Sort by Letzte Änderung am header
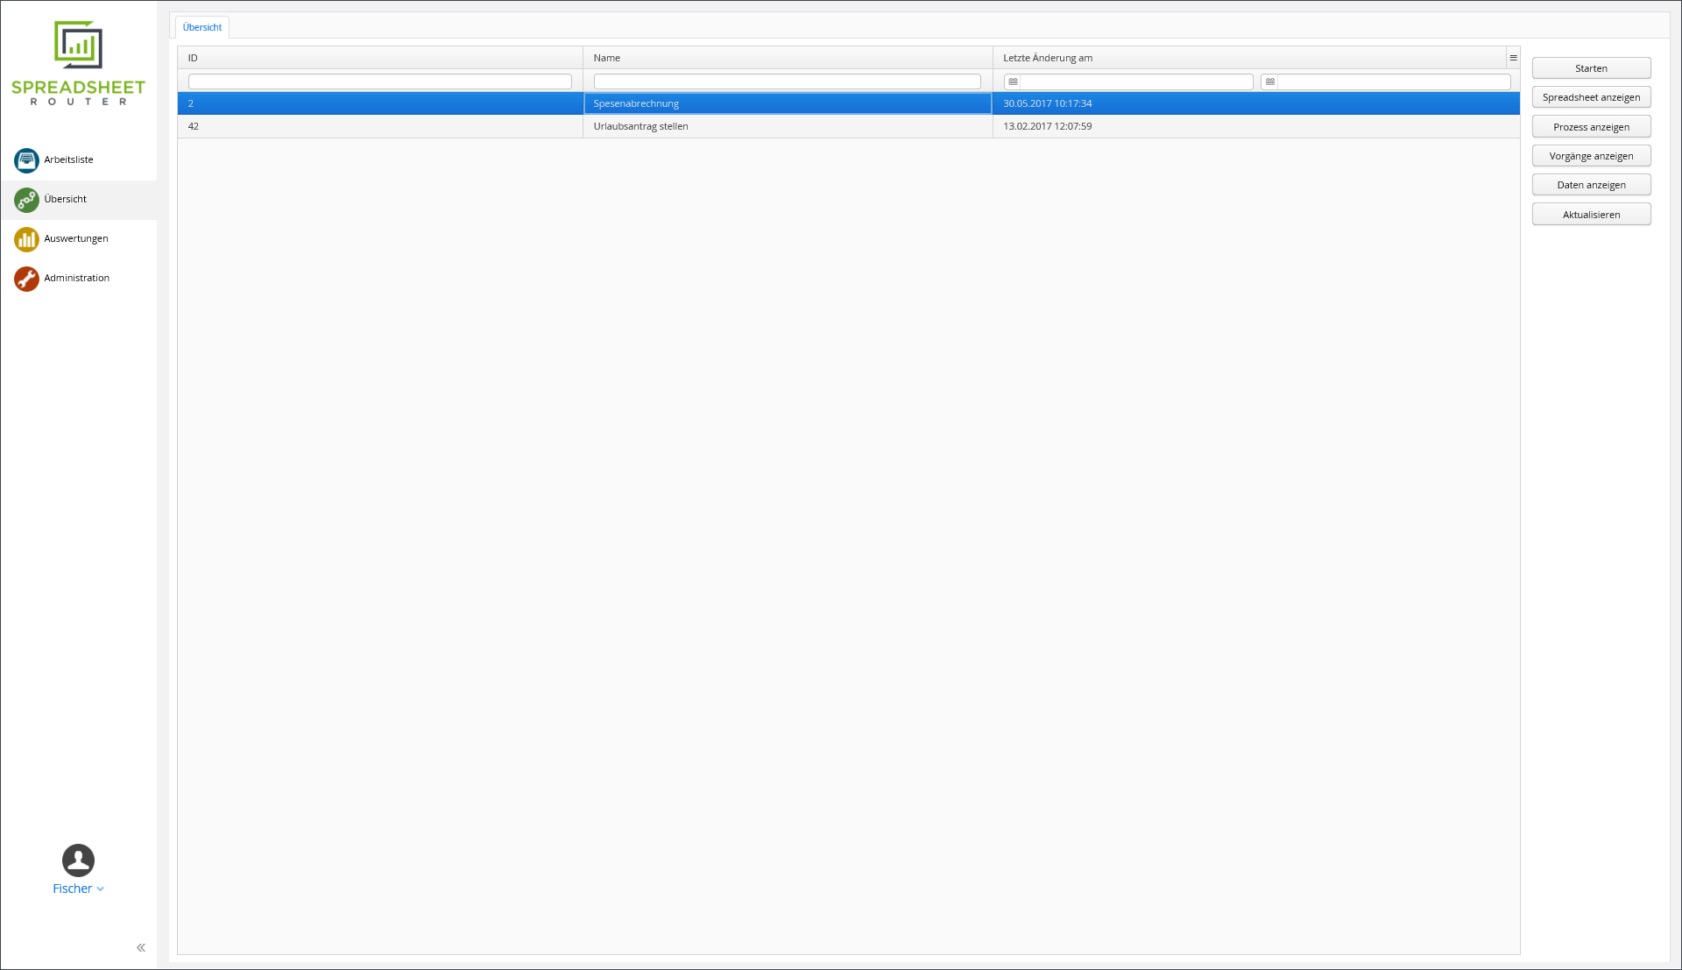The width and height of the screenshot is (1682, 970). pos(1249,58)
